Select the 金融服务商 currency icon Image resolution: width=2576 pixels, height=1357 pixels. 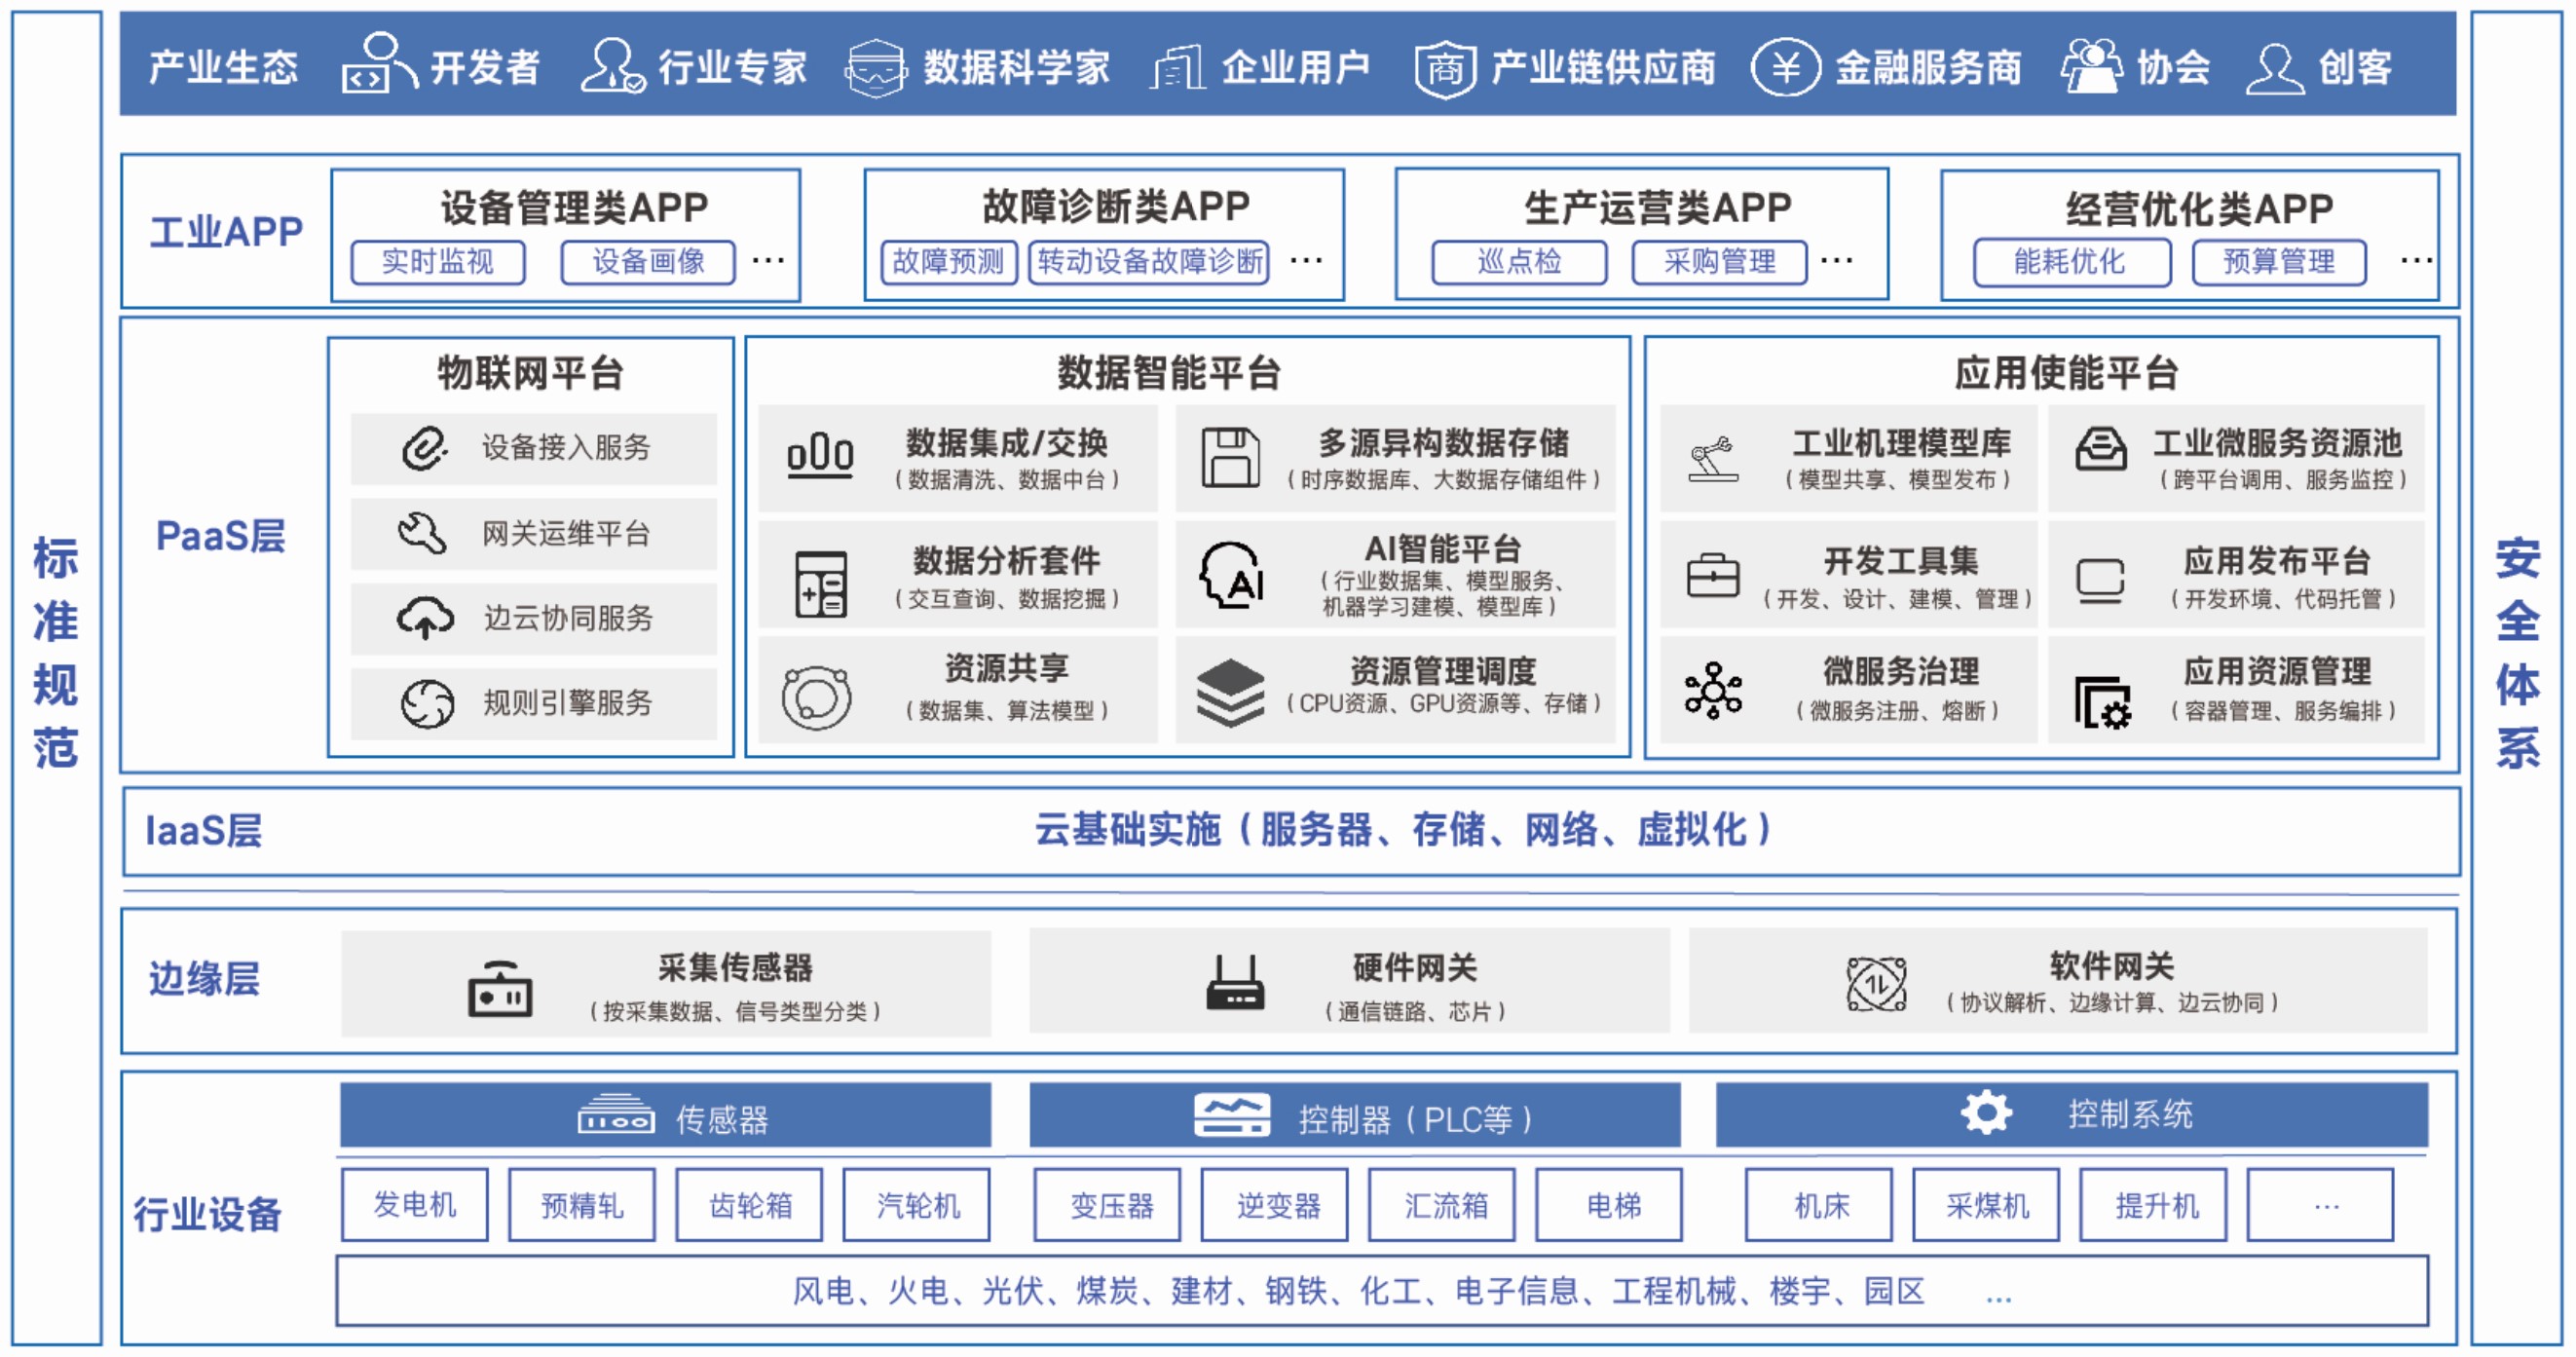1789,68
